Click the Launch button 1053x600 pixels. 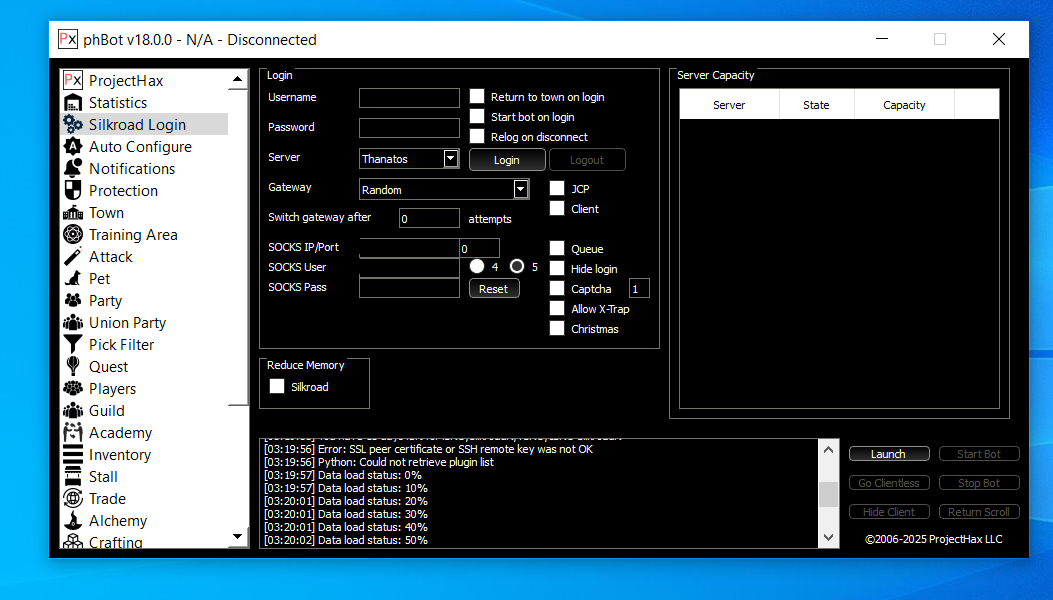pyautogui.click(x=888, y=454)
